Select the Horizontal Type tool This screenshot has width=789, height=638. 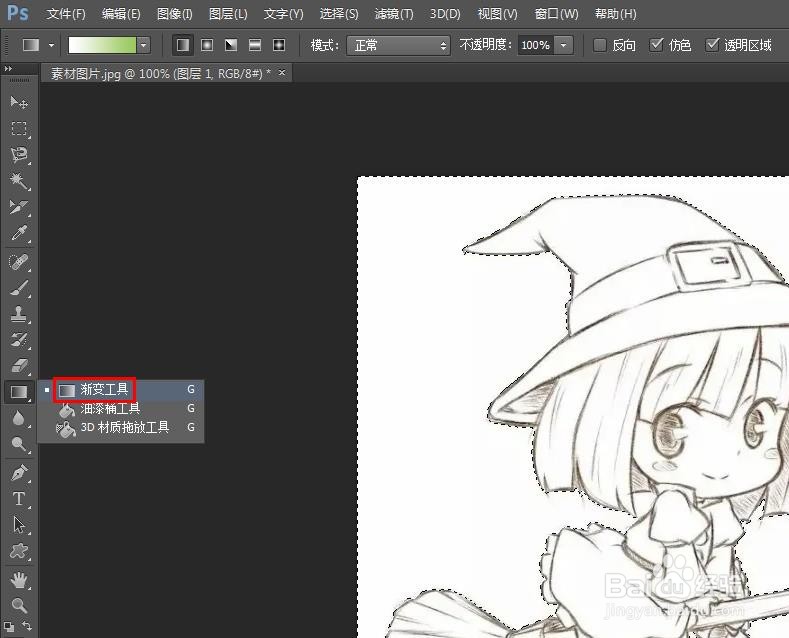click(x=19, y=499)
